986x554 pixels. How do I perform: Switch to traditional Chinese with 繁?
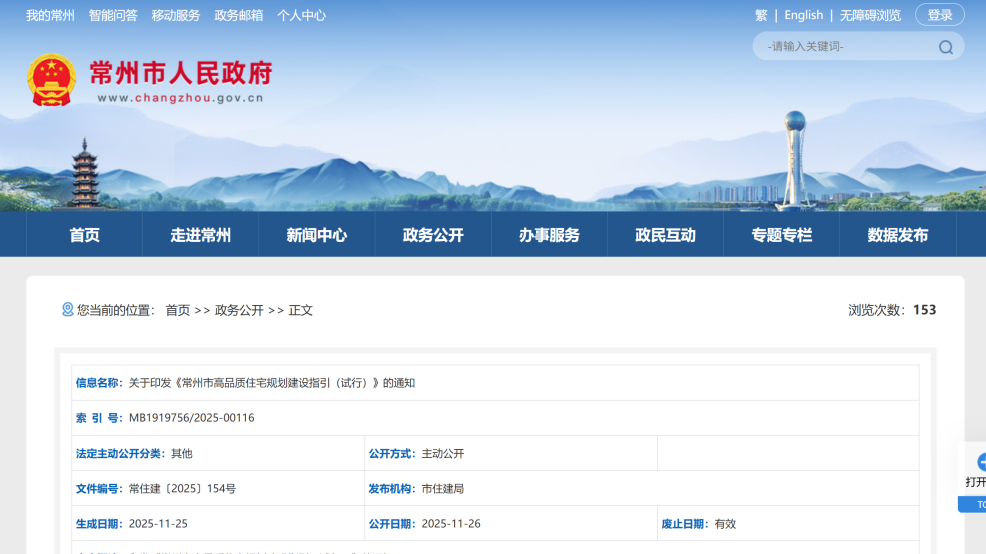click(x=761, y=15)
